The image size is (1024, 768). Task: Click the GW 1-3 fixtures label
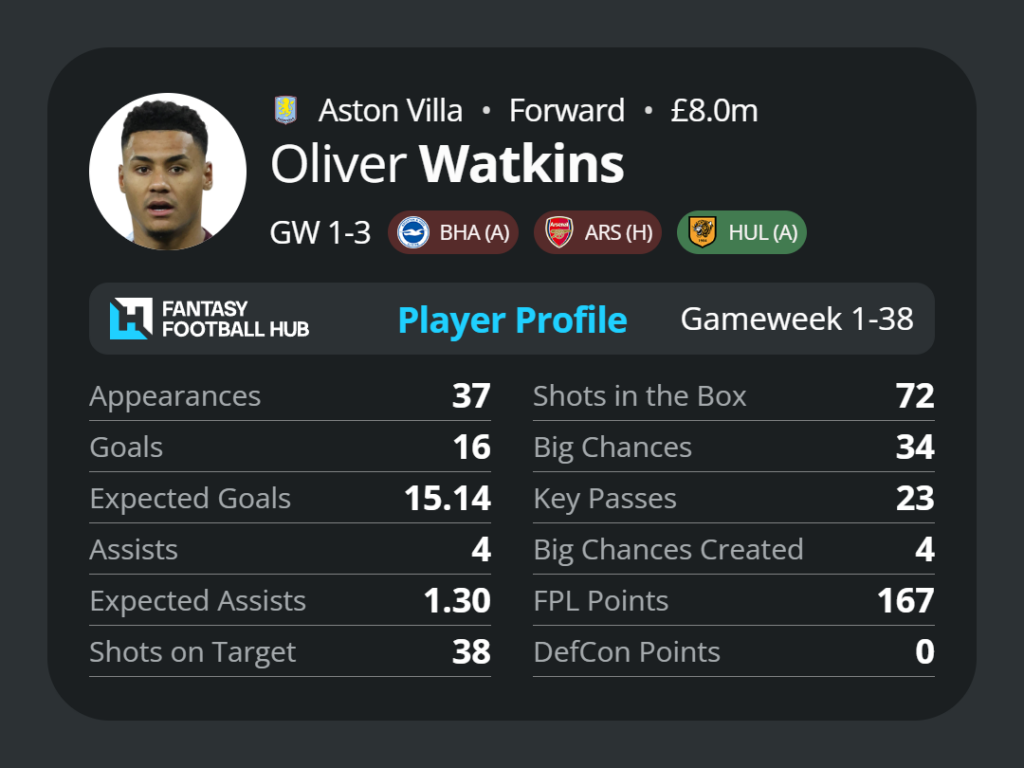point(320,232)
